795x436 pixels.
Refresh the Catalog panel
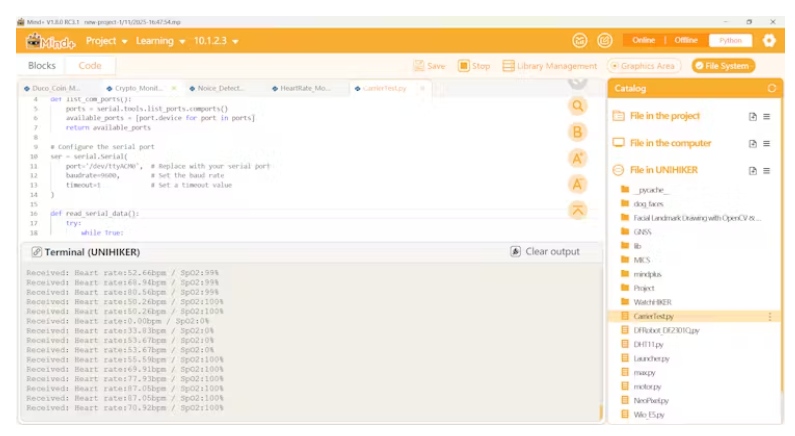(x=771, y=88)
